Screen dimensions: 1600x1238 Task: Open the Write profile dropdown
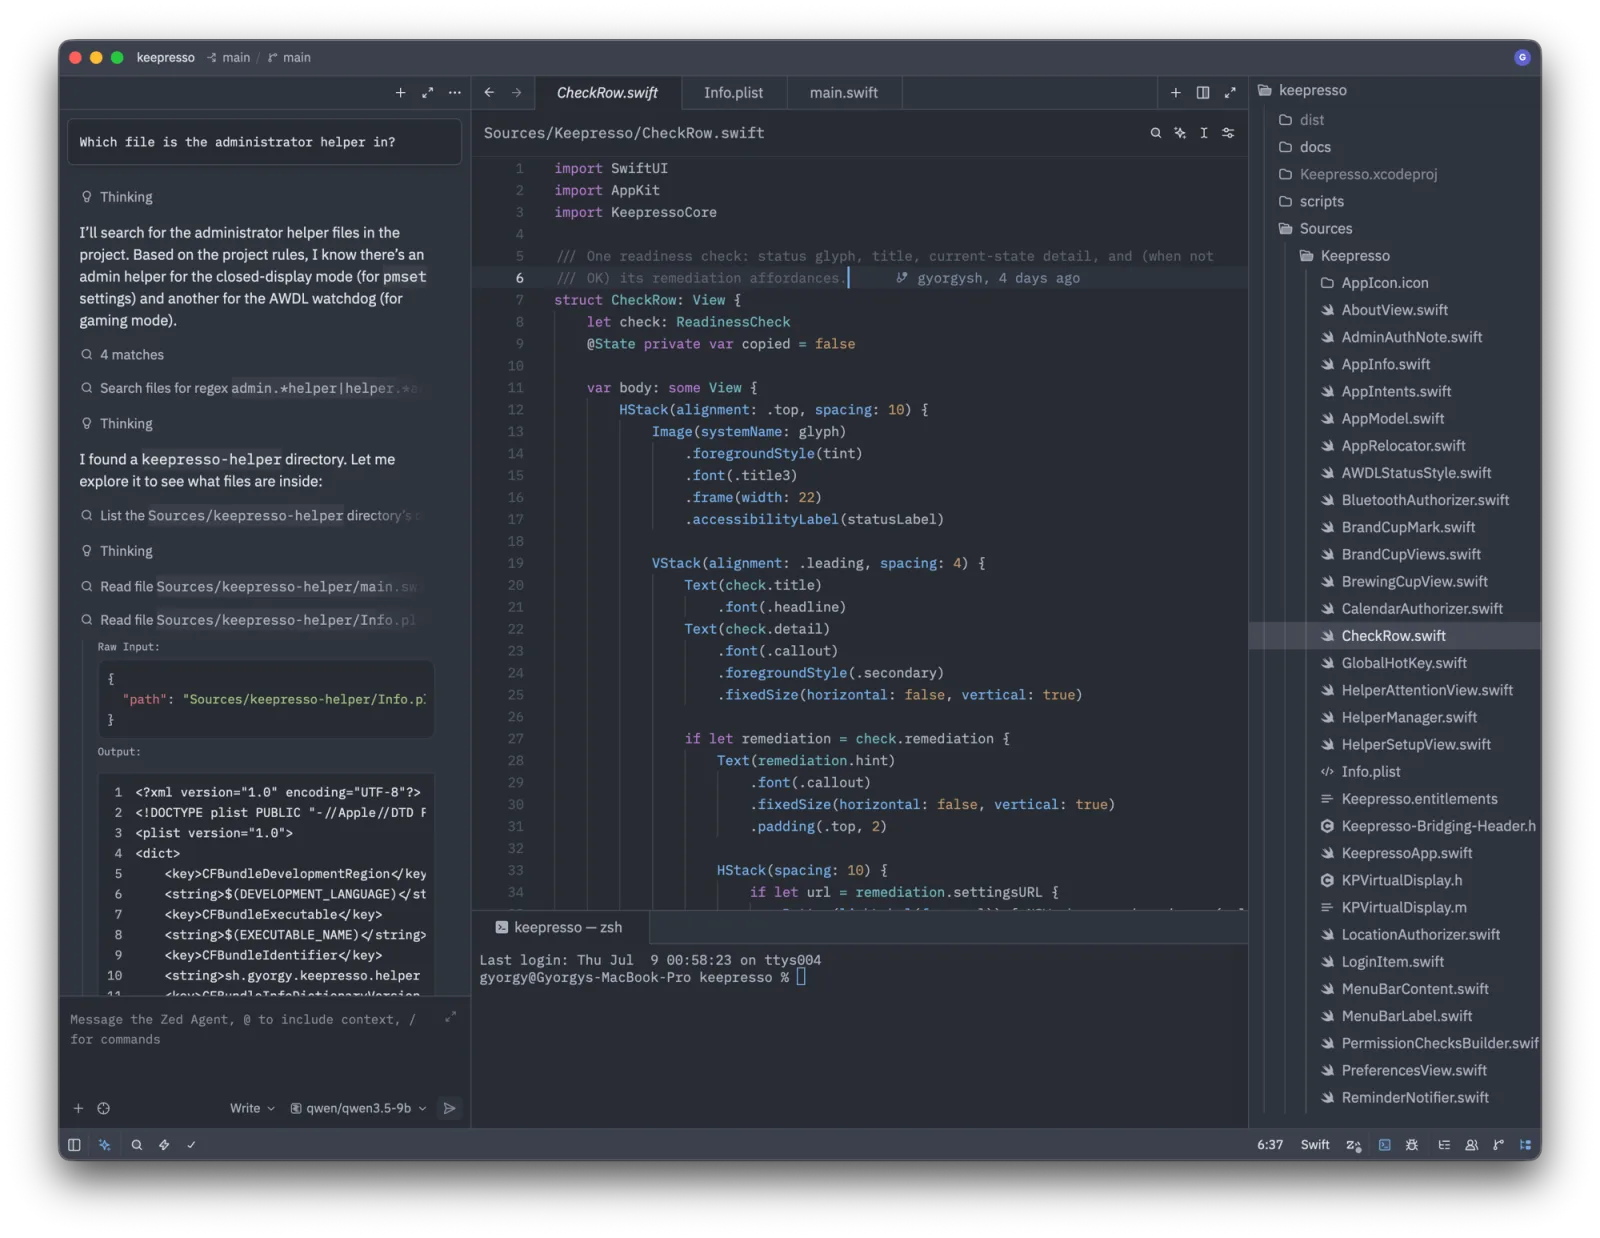point(252,1108)
